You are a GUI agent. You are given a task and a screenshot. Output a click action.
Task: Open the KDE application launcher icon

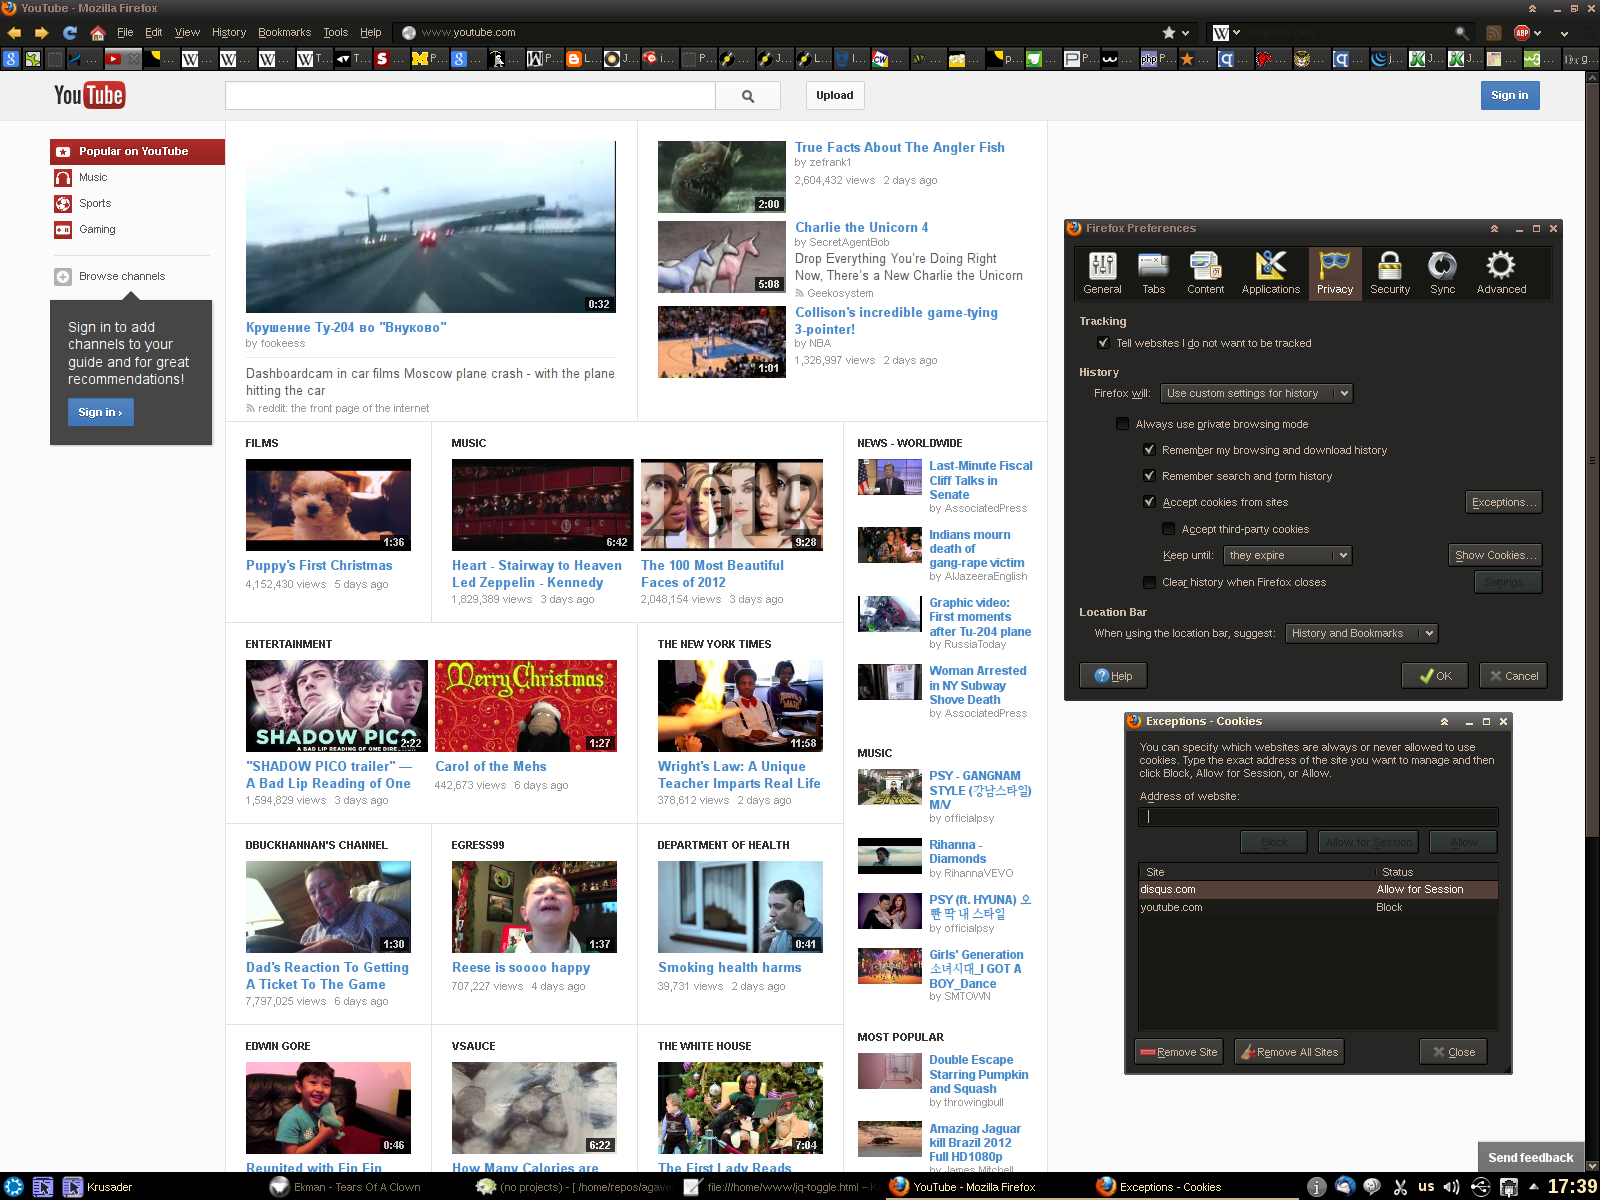[x=14, y=1187]
